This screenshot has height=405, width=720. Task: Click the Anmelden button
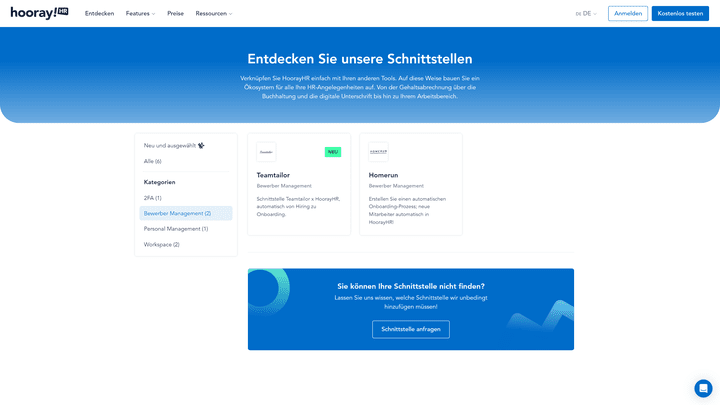tap(628, 13)
